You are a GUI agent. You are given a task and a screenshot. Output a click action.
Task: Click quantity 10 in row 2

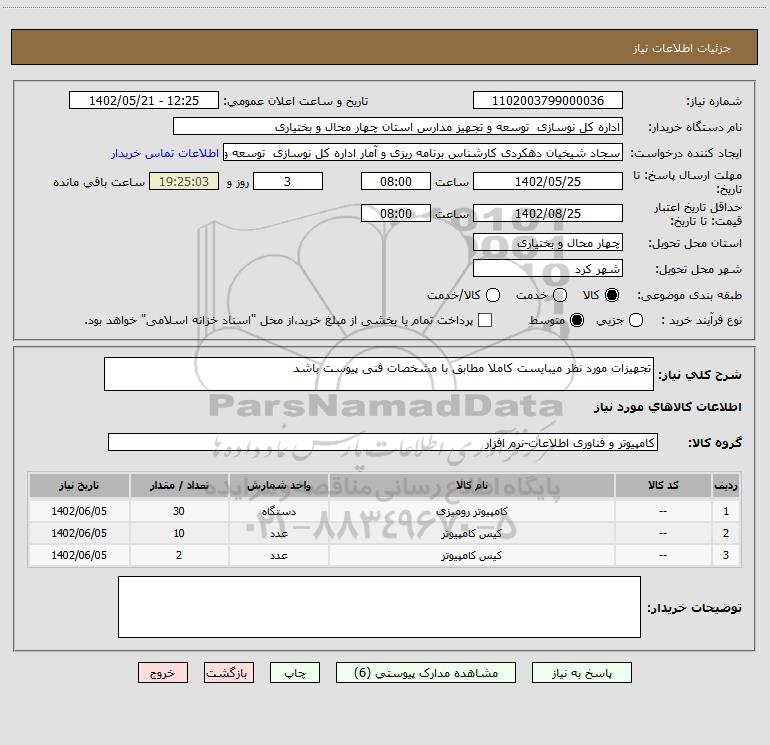[179, 533]
